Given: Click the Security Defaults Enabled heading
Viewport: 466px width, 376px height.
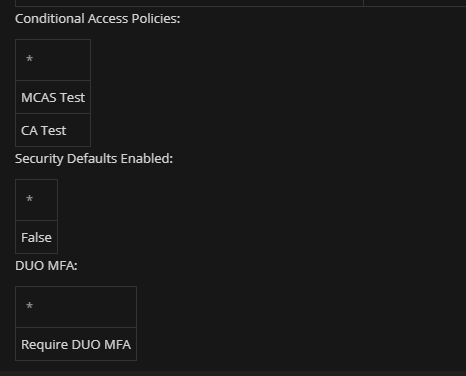Looking at the screenshot, I should [x=94, y=159].
